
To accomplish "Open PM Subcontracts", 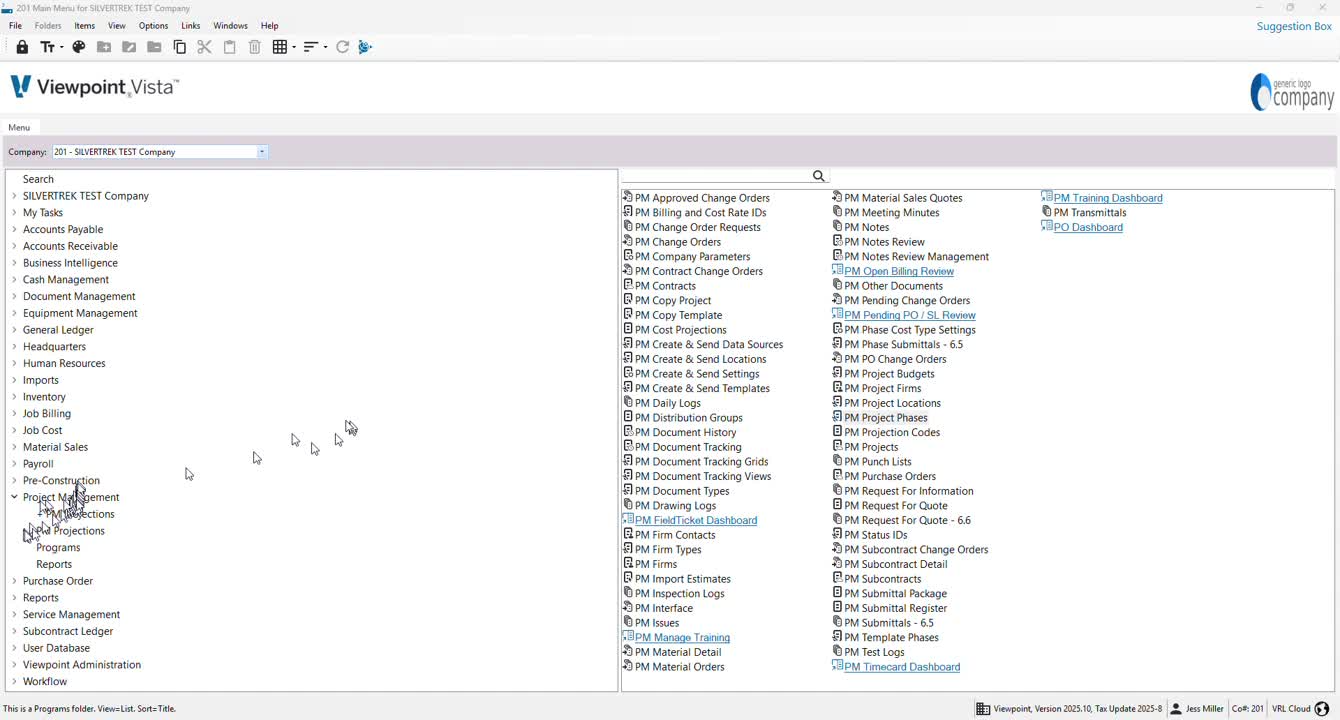I will (x=883, y=578).
